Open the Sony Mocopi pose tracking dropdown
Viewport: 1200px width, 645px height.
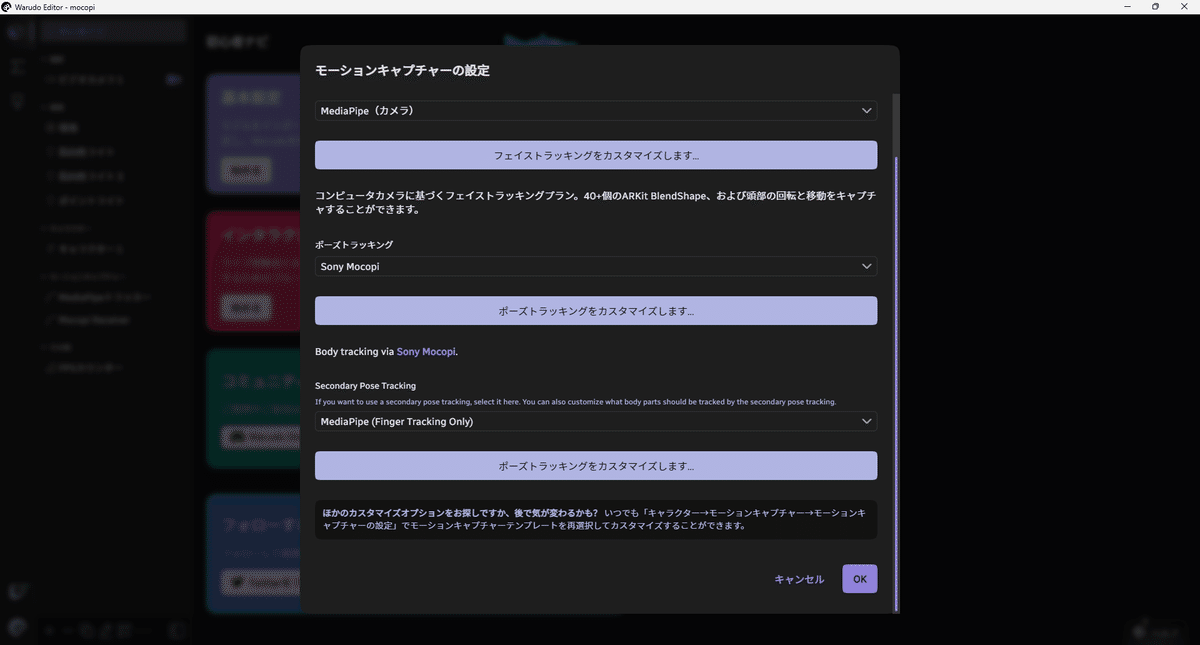pyautogui.click(x=596, y=266)
